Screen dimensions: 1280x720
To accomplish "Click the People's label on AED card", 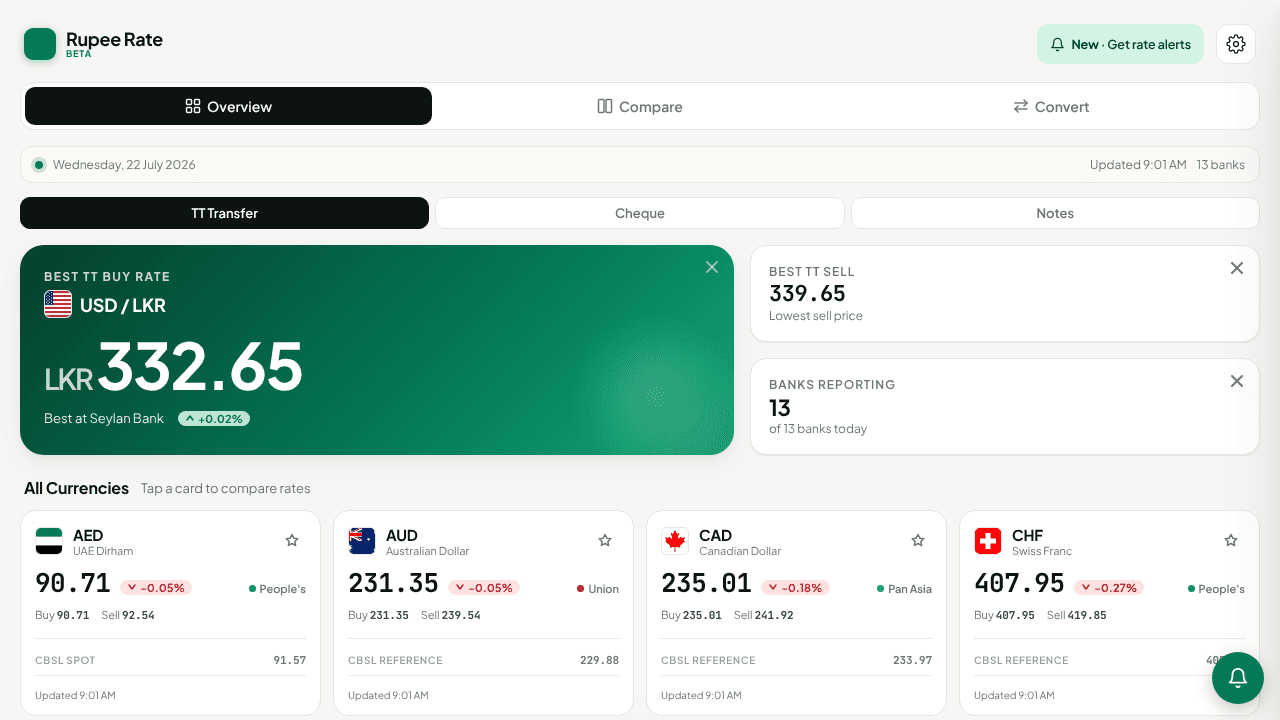I will [277, 589].
